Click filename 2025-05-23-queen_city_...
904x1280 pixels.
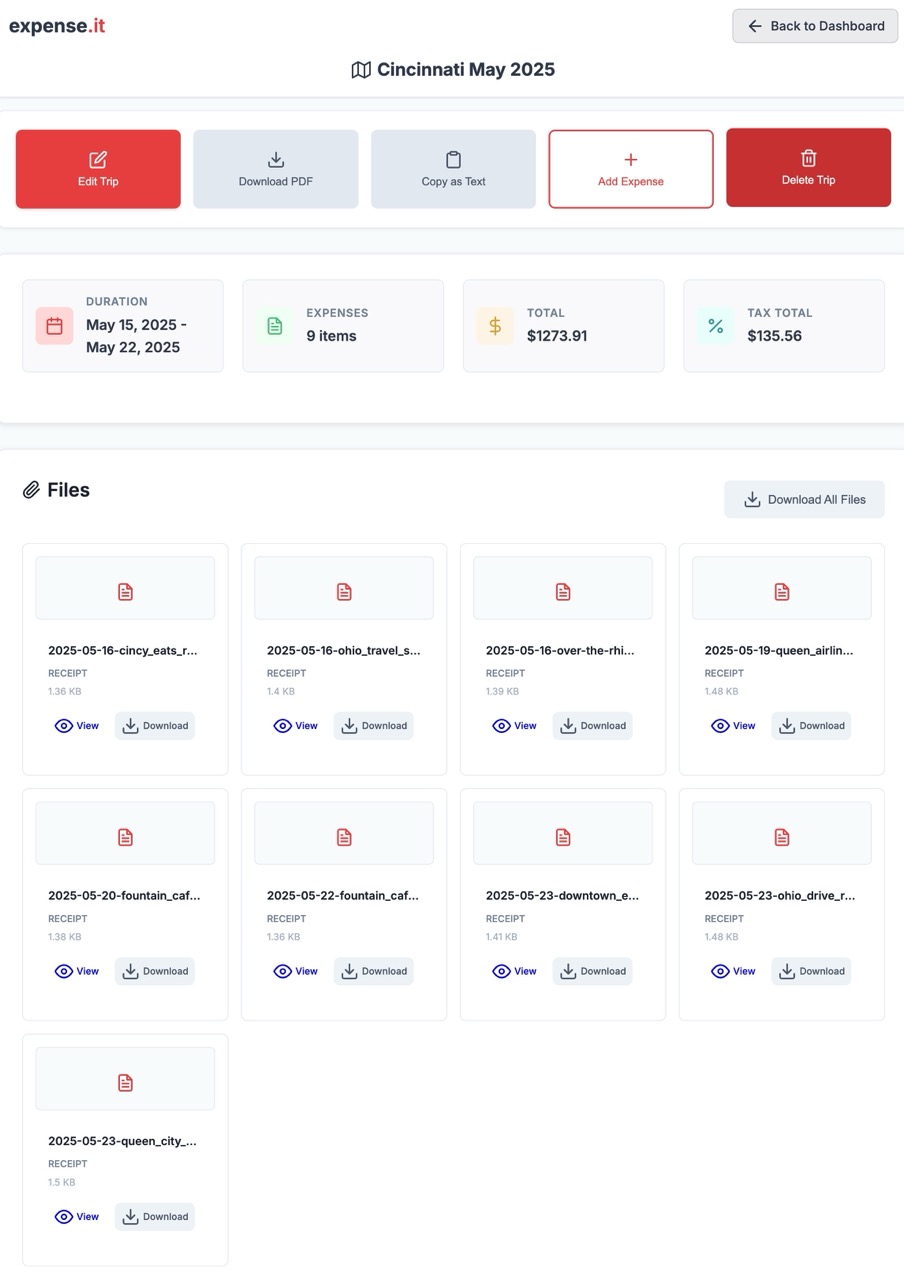click(123, 1141)
